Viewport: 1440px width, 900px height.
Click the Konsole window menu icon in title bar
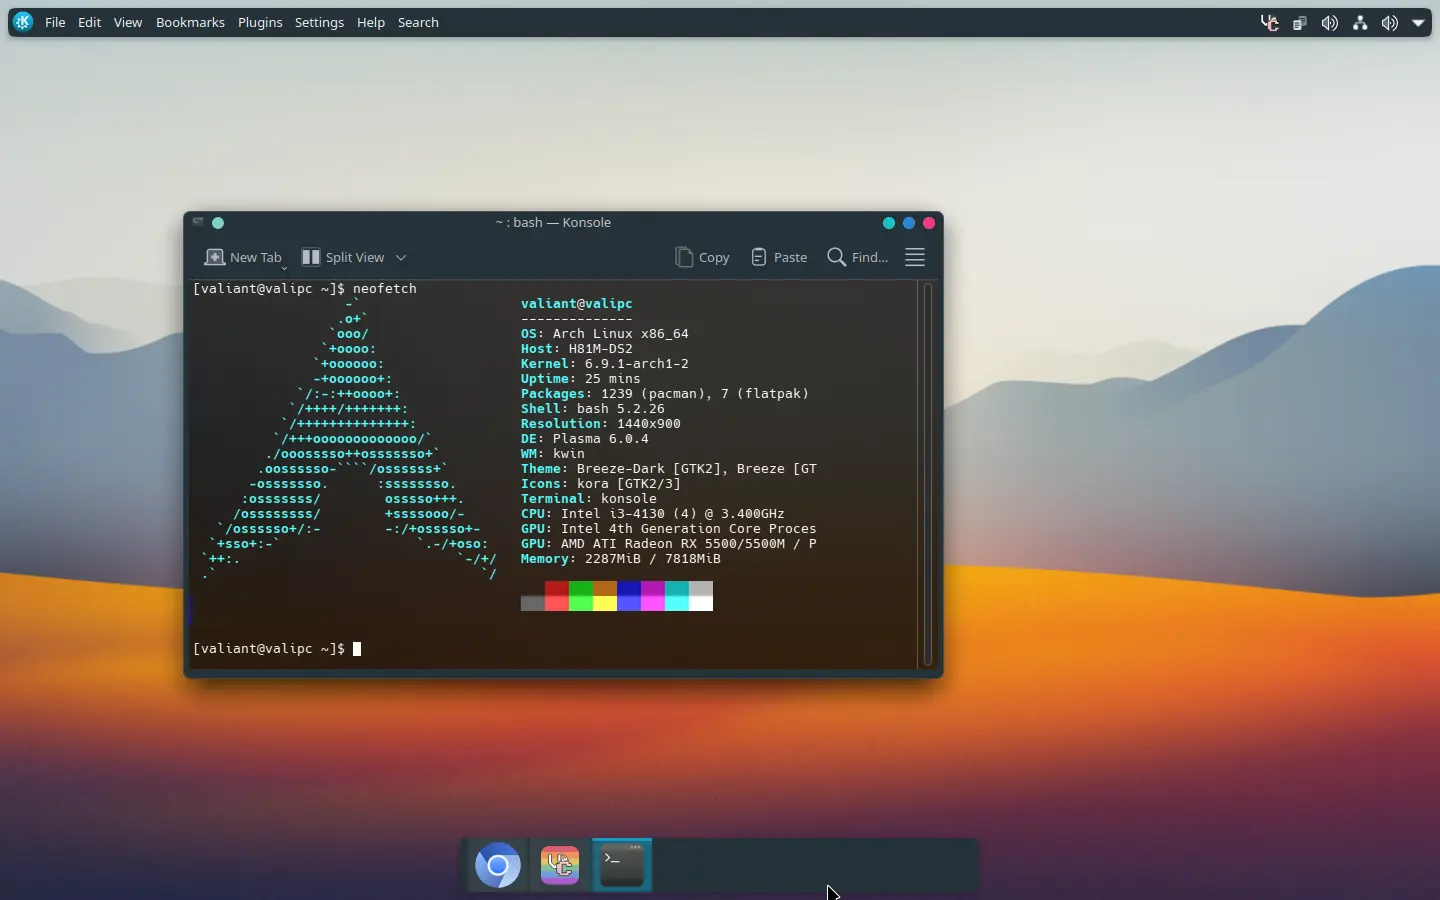(198, 222)
